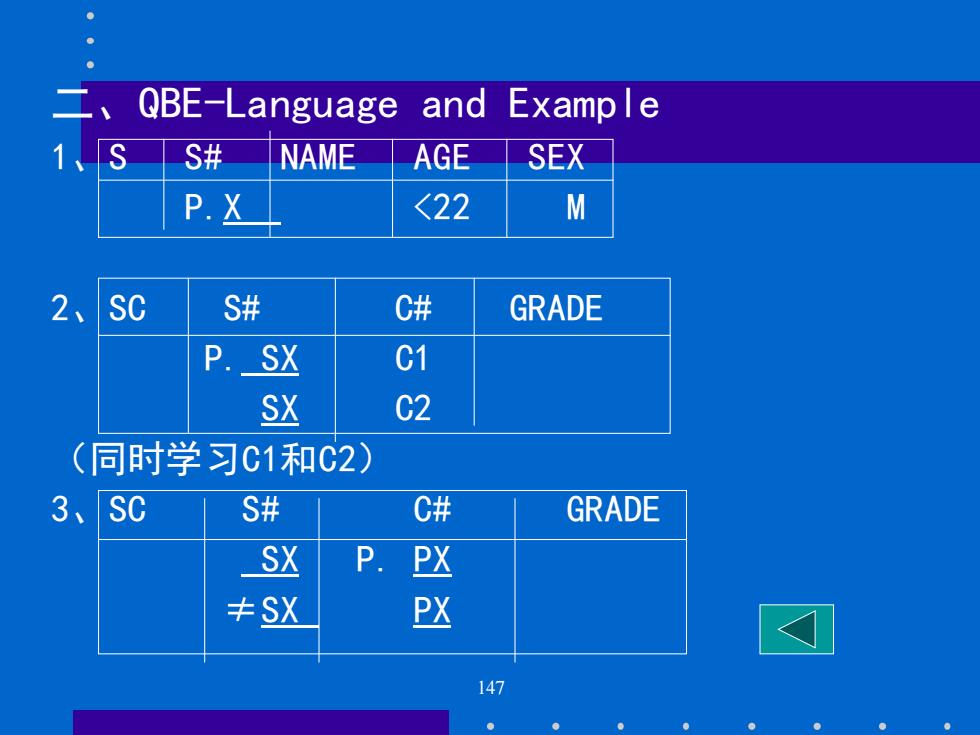Screen dimensions: 980x735
Task: Click the 'SC' header of example 3
Action: (x=127, y=509)
